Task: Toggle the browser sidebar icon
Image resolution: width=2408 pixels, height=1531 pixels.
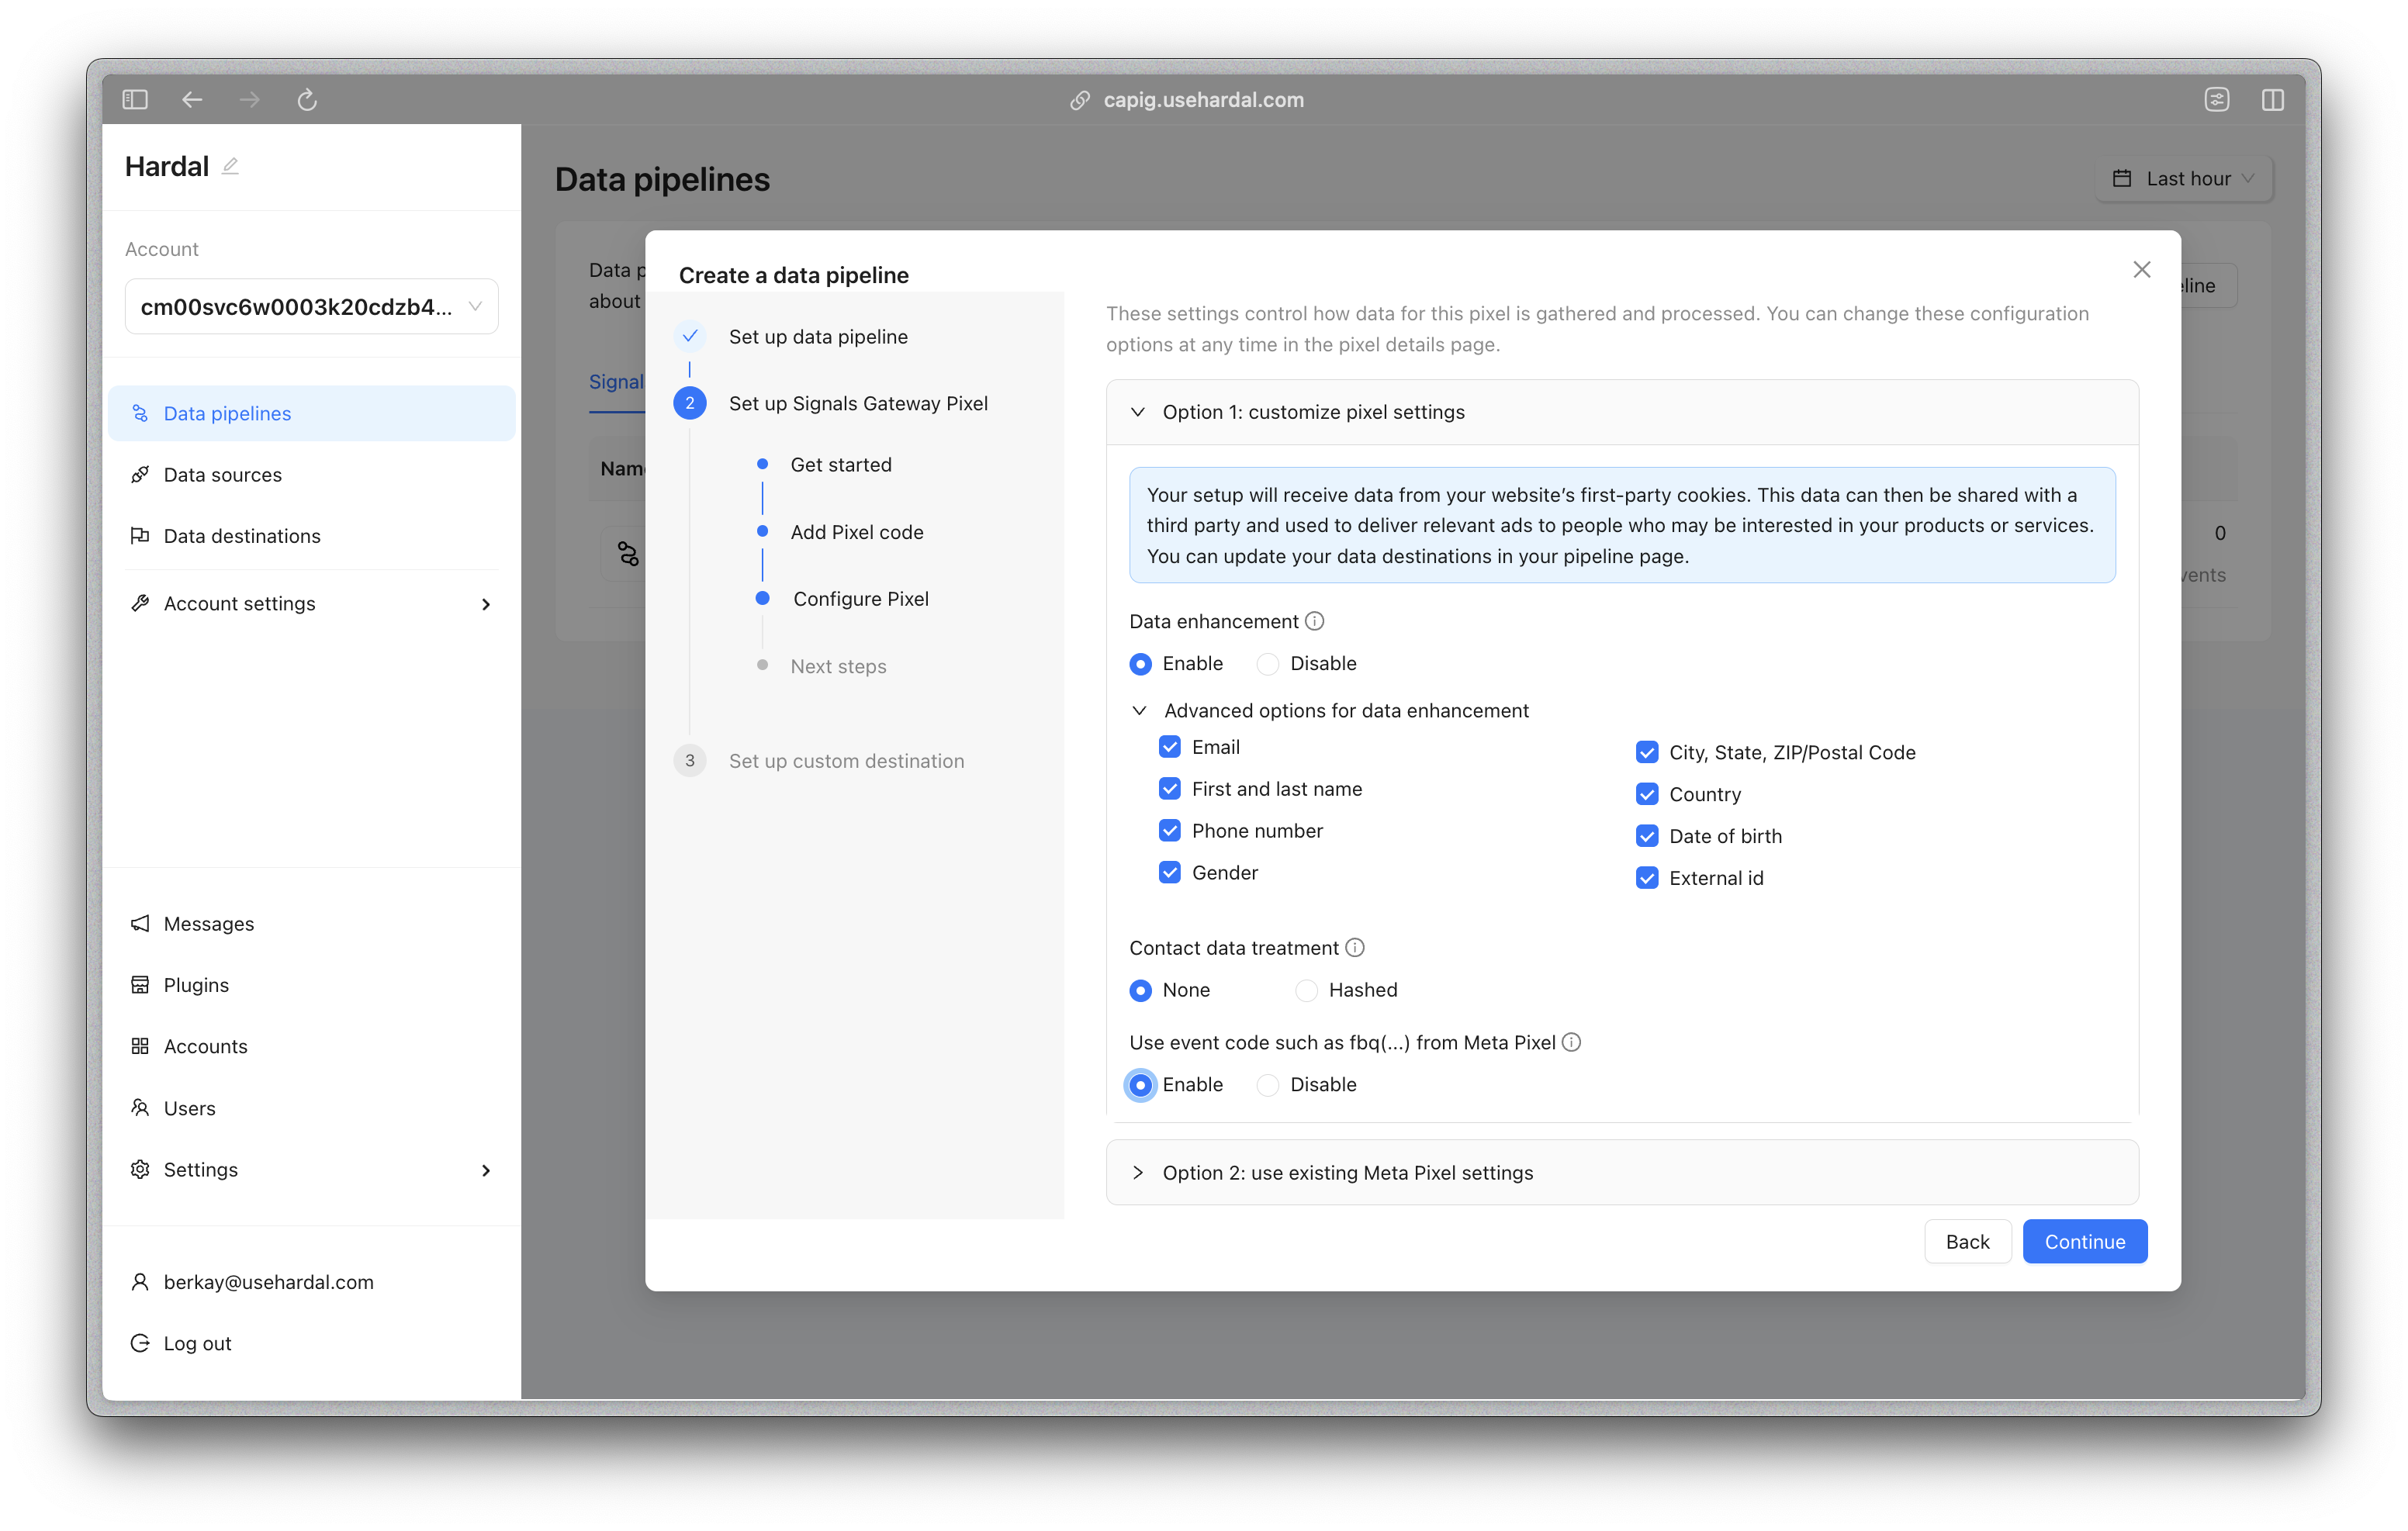Action: pos(135,99)
